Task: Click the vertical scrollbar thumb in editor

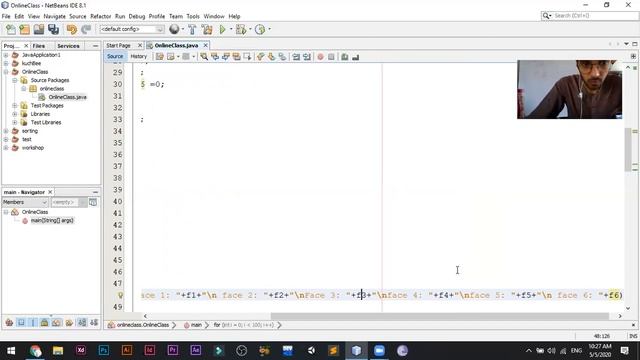Action: pos(628,150)
